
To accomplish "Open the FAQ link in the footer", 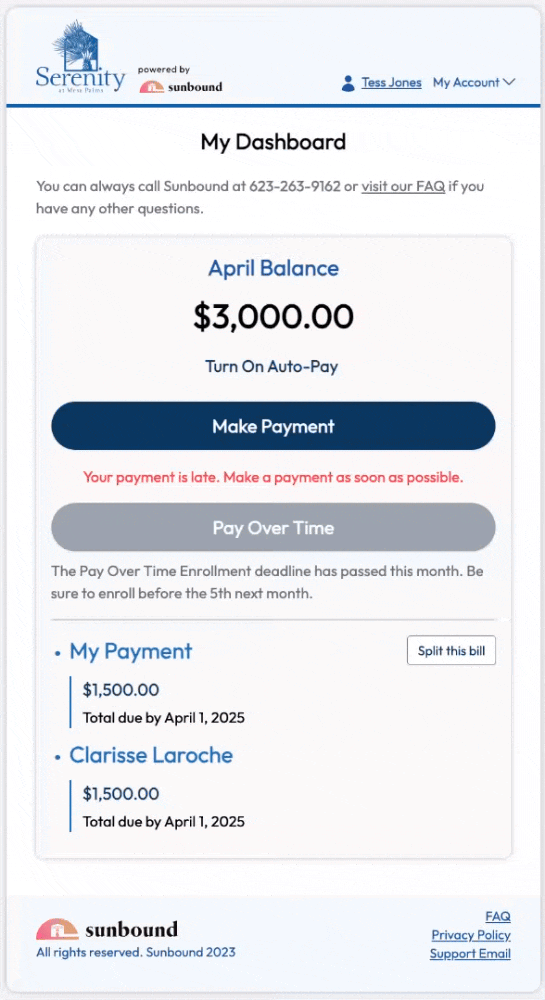I will pos(498,916).
